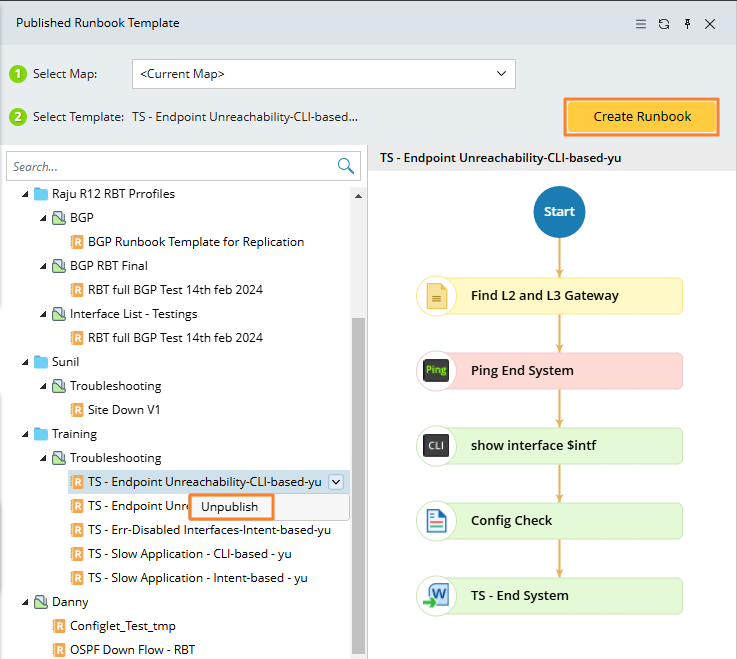The image size is (737, 659).
Task: Click the CLI show interface node icon
Action: pos(436,446)
